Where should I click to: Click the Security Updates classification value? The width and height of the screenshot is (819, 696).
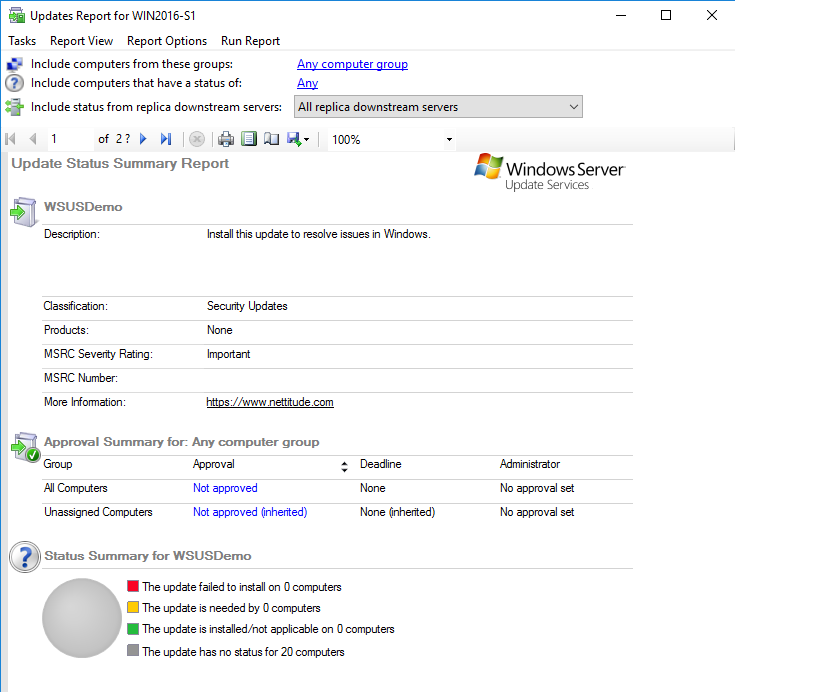pyautogui.click(x=247, y=306)
